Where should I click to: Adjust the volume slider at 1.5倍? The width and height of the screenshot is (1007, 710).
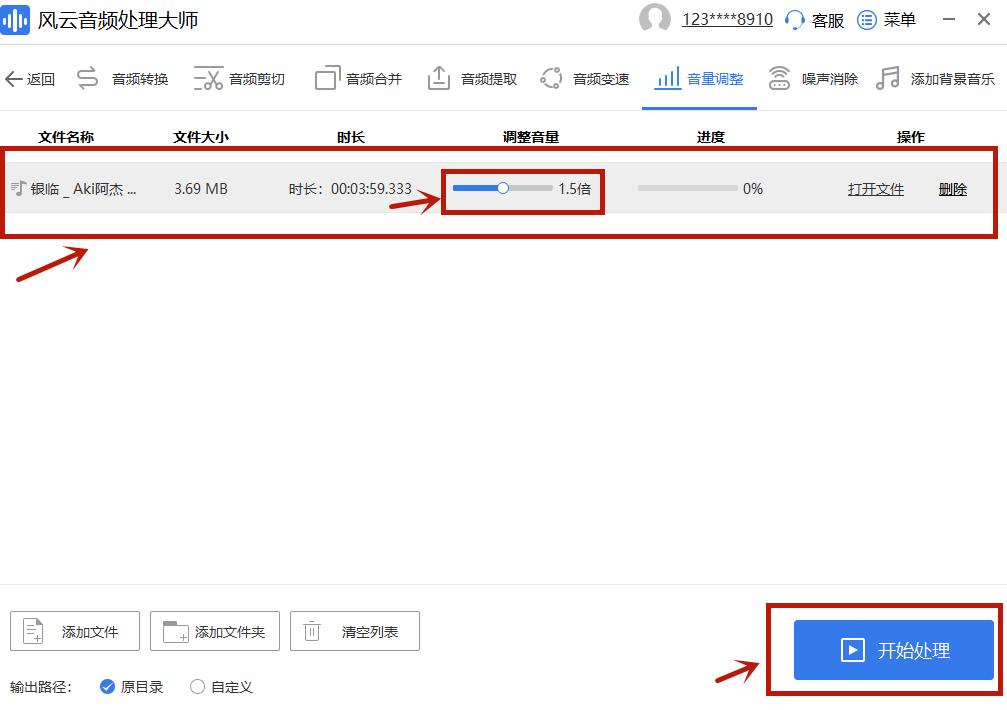coord(503,188)
